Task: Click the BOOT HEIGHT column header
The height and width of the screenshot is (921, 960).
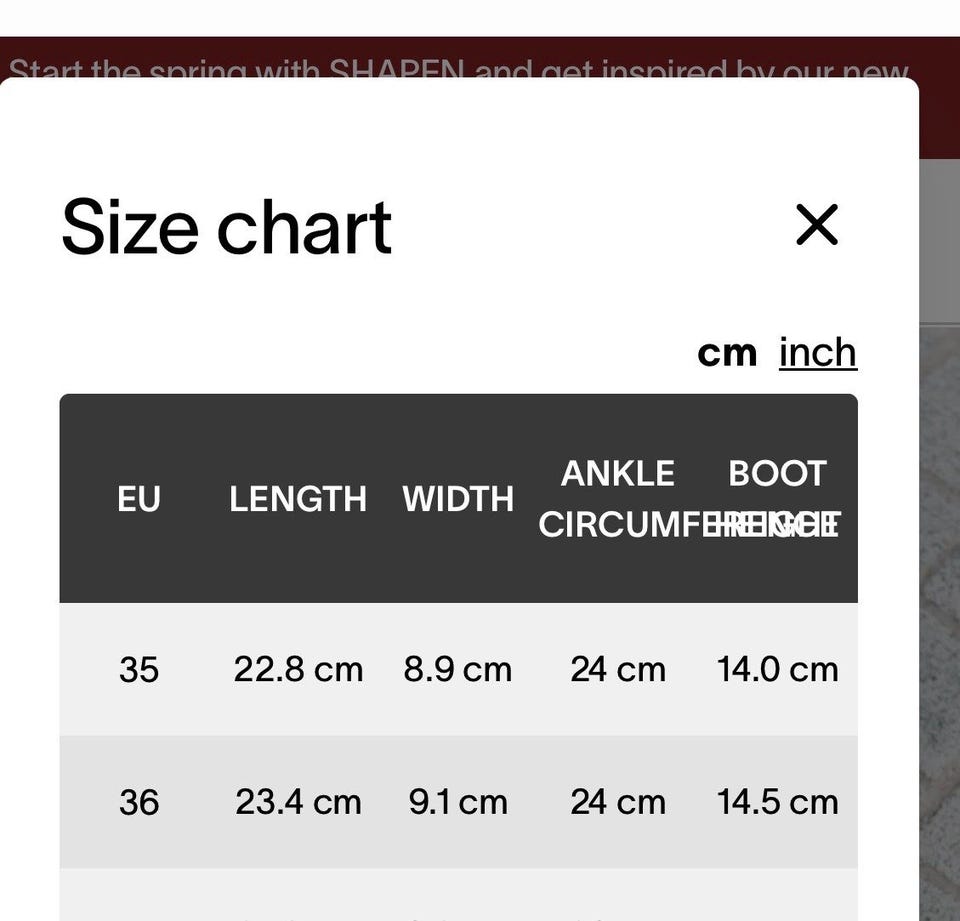Action: click(x=778, y=474)
